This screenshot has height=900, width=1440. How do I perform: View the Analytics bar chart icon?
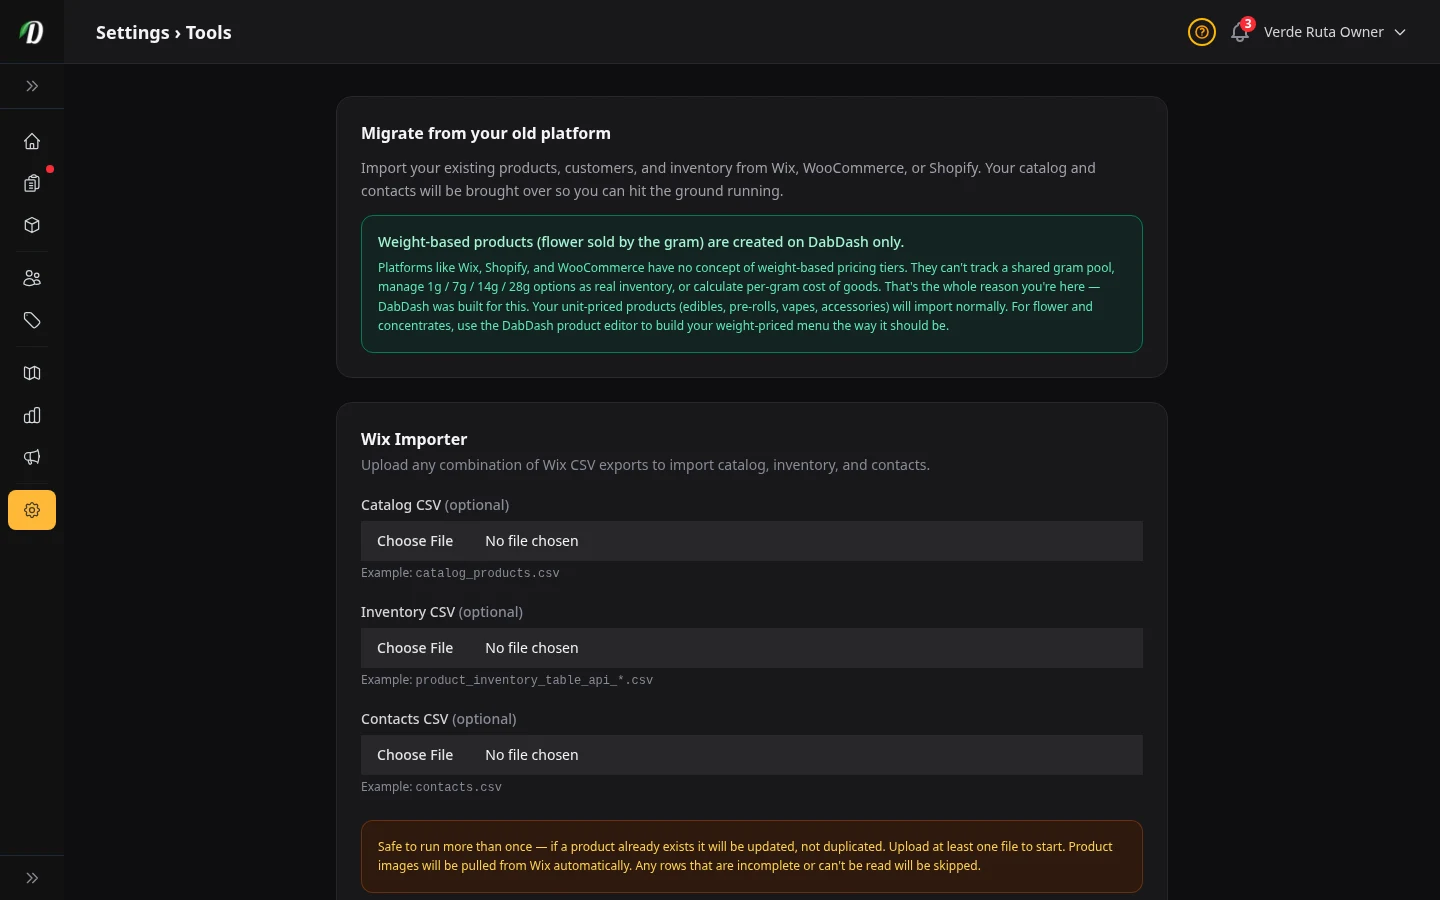(x=32, y=415)
